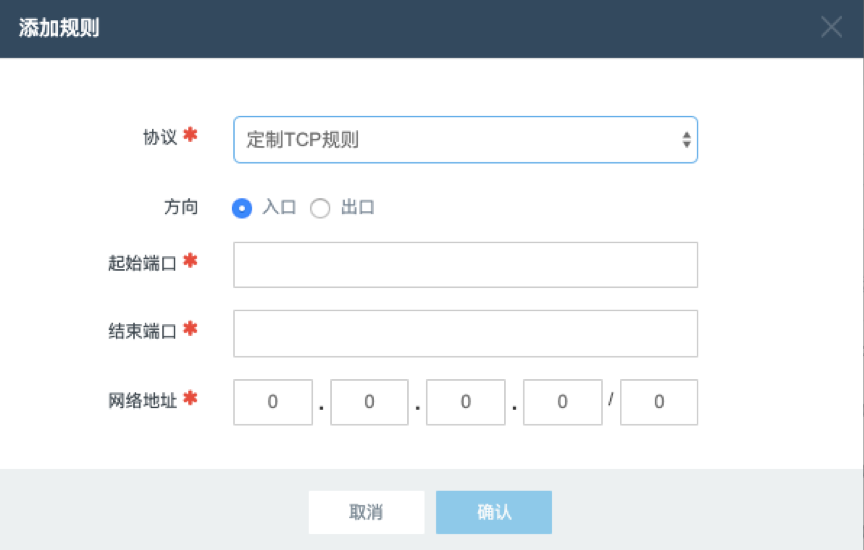Click the mask field after the slash
This screenshot has height=550, width=864.
point(659,402)
